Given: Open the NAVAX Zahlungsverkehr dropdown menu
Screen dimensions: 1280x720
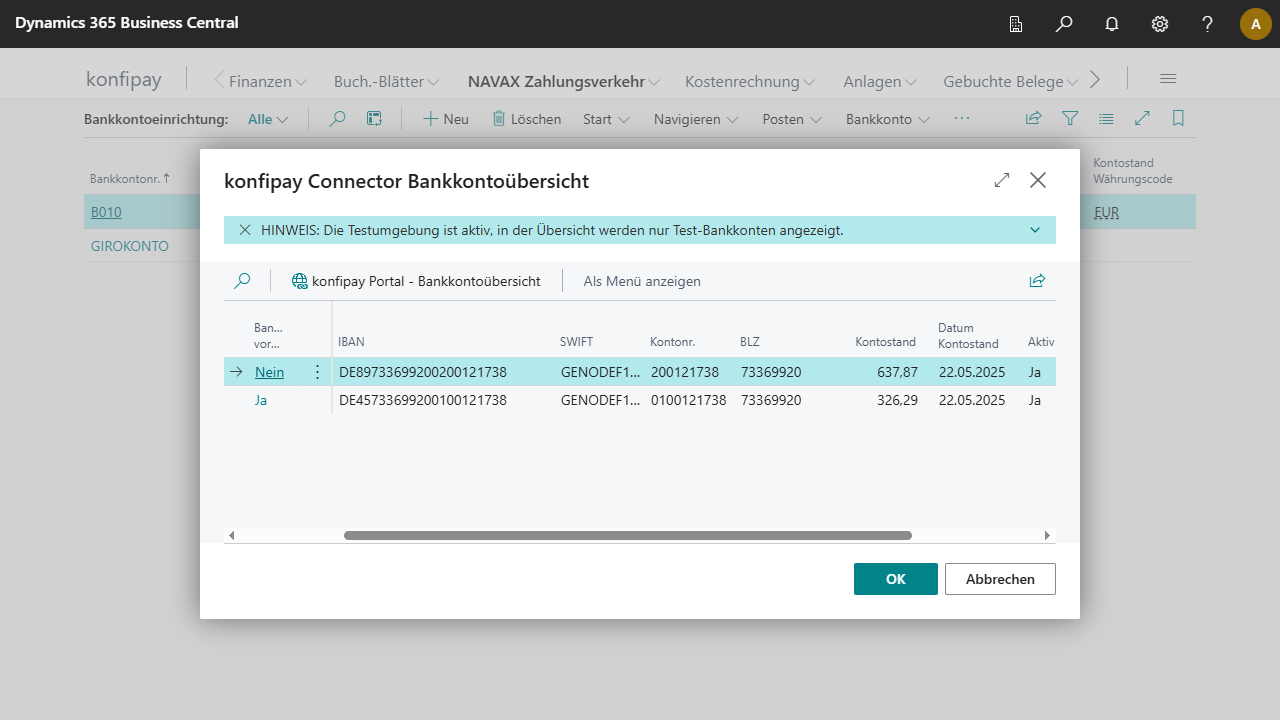Looking at the screenshot, I should (x=564, y=82).
